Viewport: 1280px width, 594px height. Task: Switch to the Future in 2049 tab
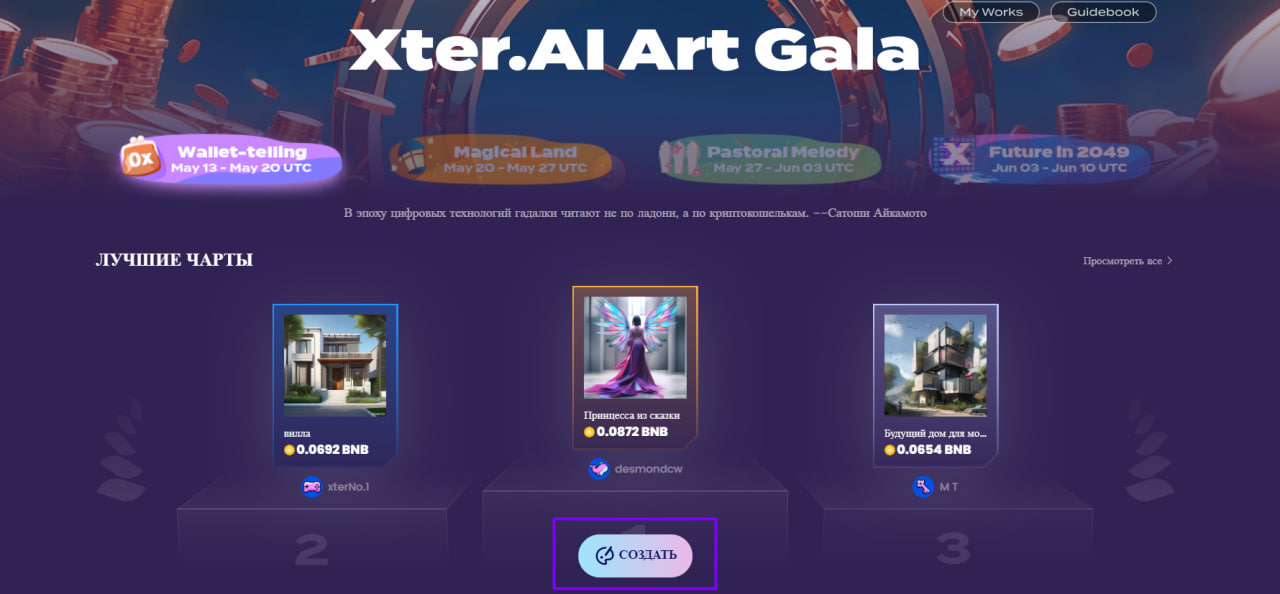coord(1043,159)
